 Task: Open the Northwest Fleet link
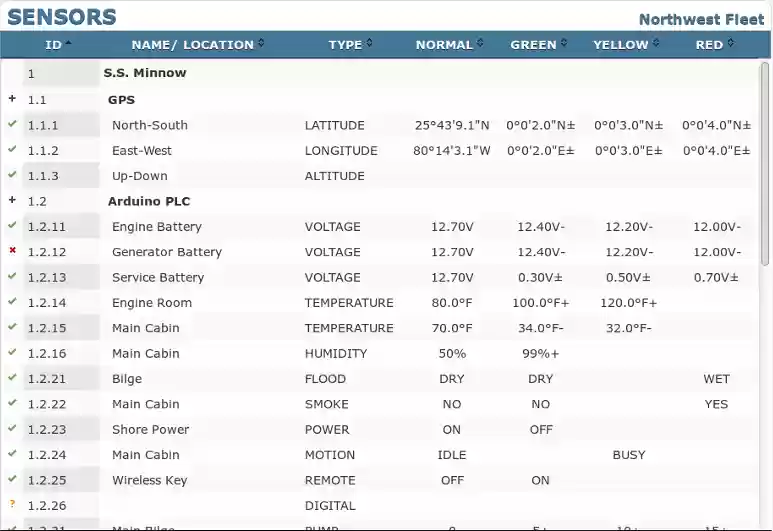[x=701, y=20]
